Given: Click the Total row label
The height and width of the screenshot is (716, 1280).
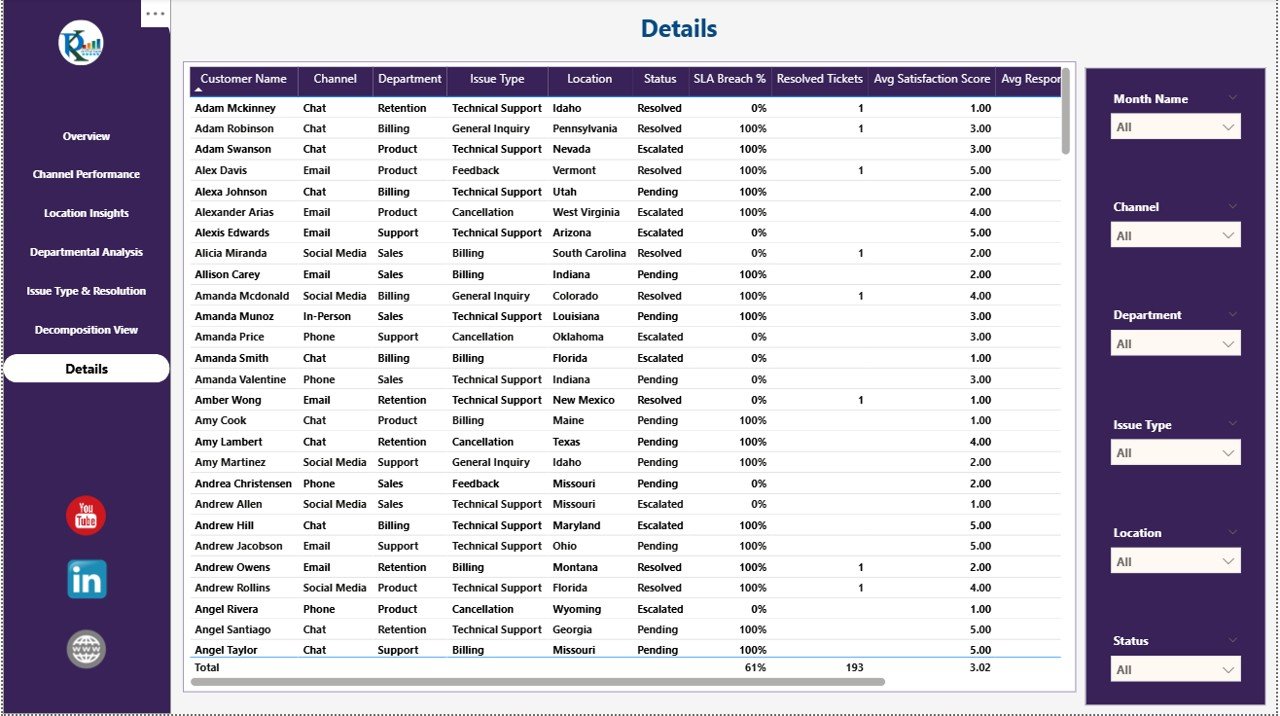Looking at the screenshot, I should [206, 667].
